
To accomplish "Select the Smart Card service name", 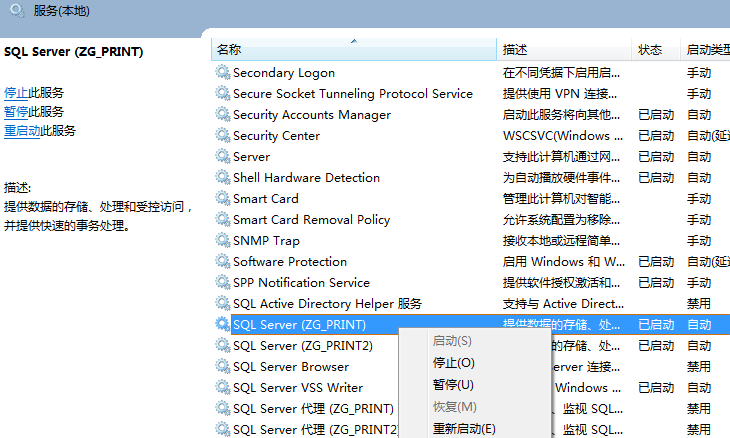I will pyautogui.click(x=266, y=198).
